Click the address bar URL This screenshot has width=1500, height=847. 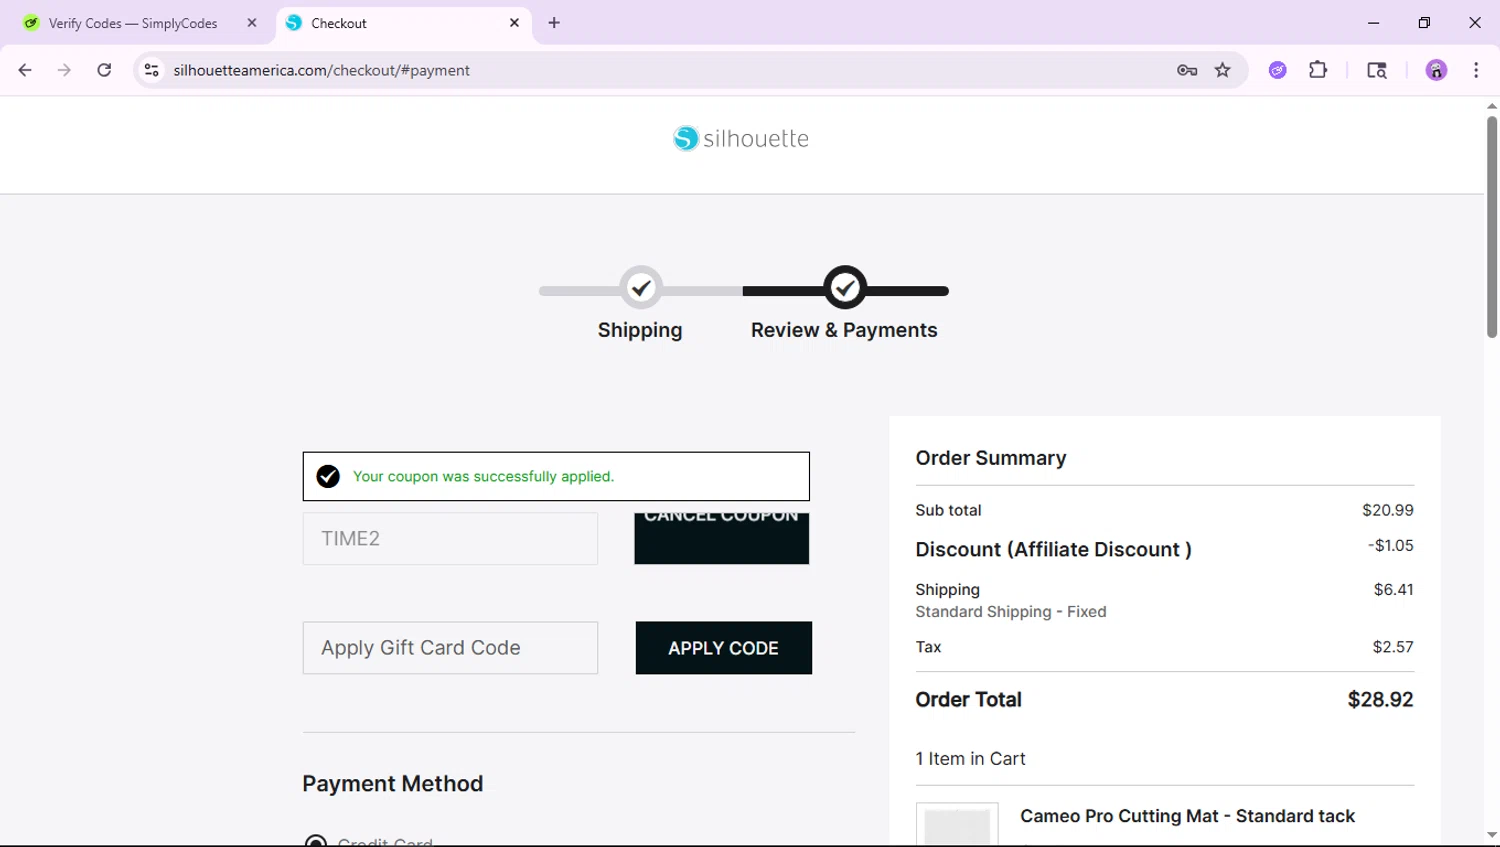point(321,70)
